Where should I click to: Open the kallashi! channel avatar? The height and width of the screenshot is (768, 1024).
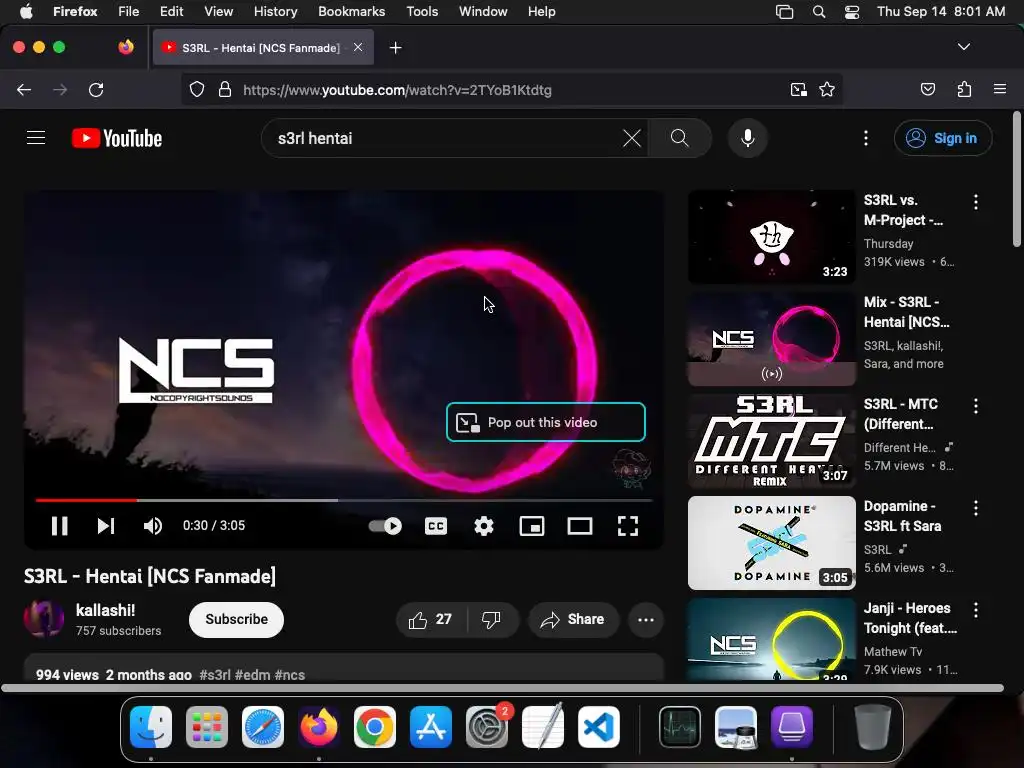[44, 619]
